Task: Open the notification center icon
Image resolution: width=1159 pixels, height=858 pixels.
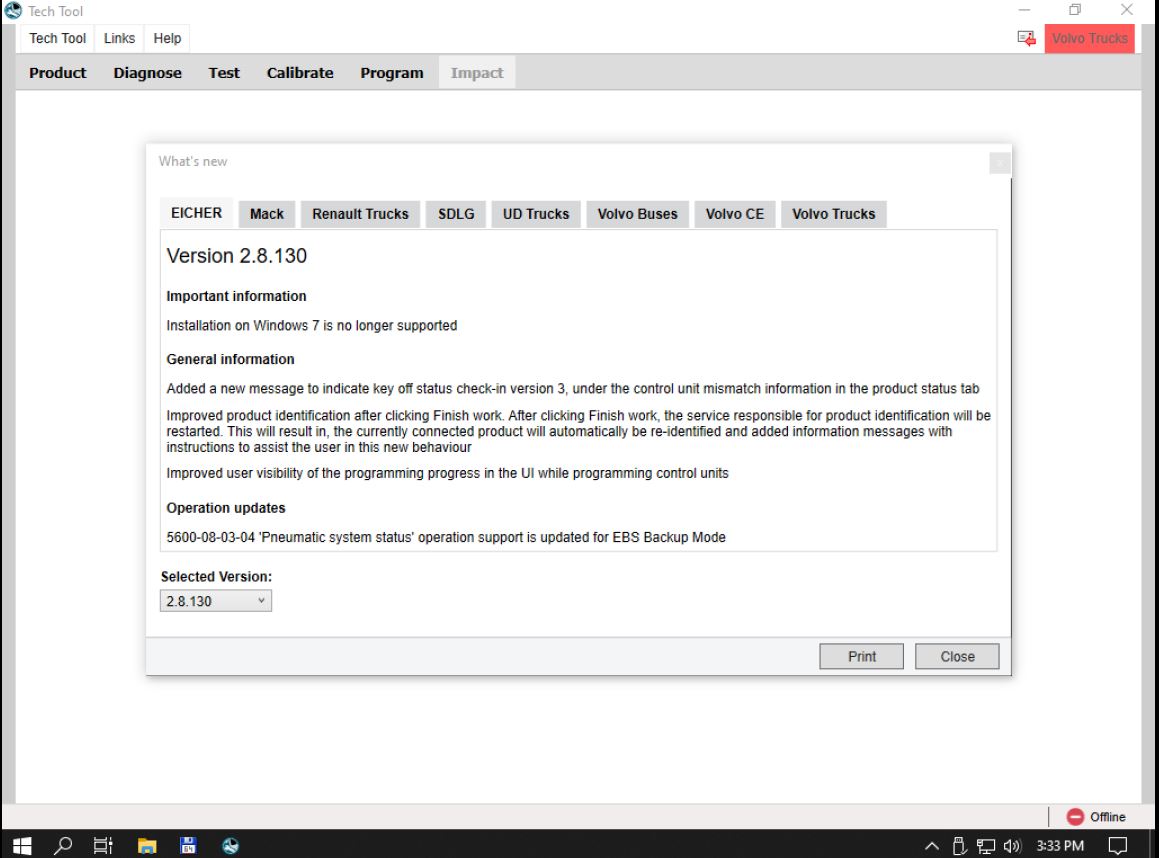Action: (1118, 846)
